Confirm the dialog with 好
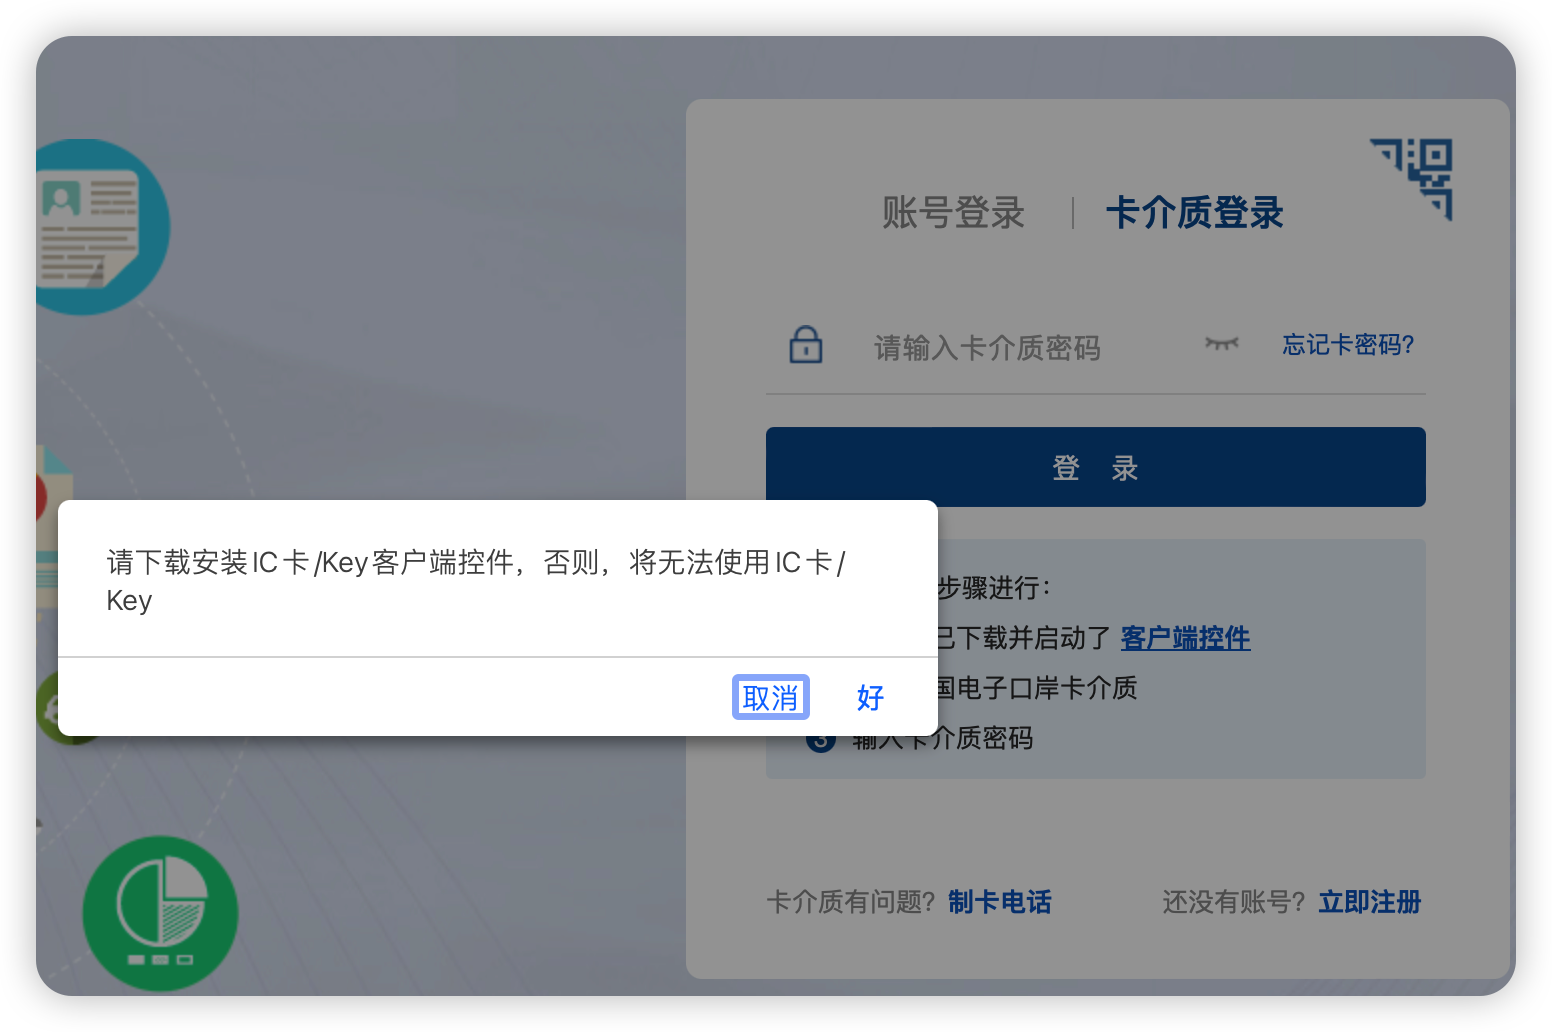The width and height of the screenshot is (1552, 1032). tap(871, 697)
